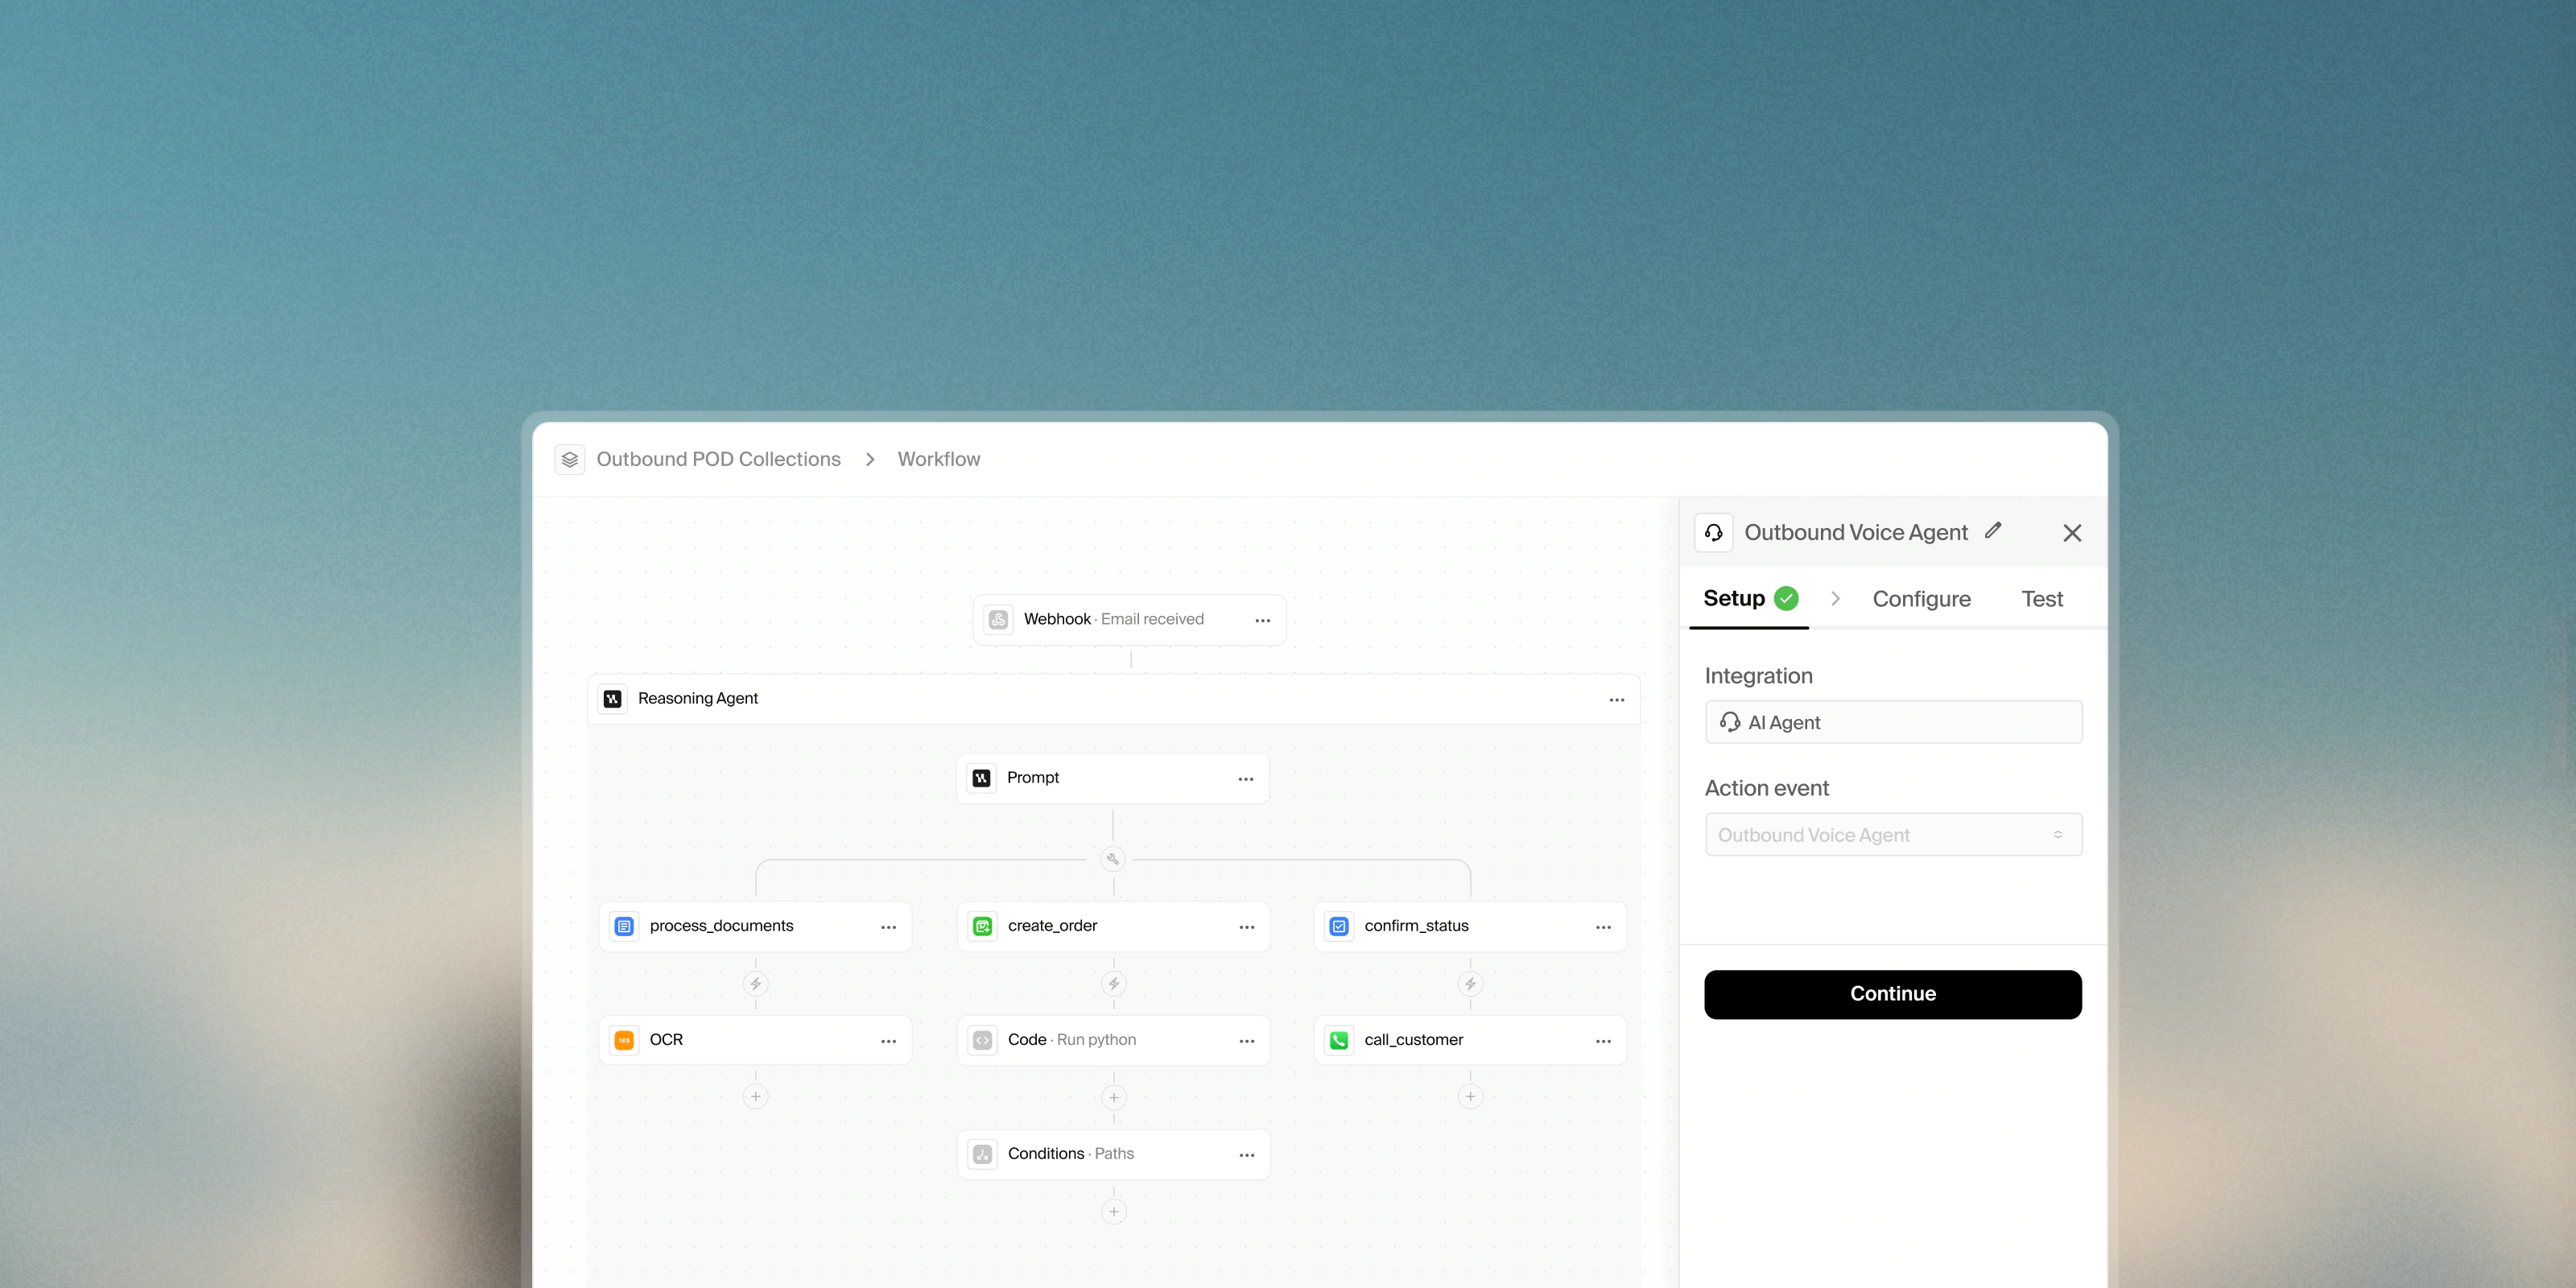Click the create_order node green icon
2576x1288 pixels.
point(982,926)
